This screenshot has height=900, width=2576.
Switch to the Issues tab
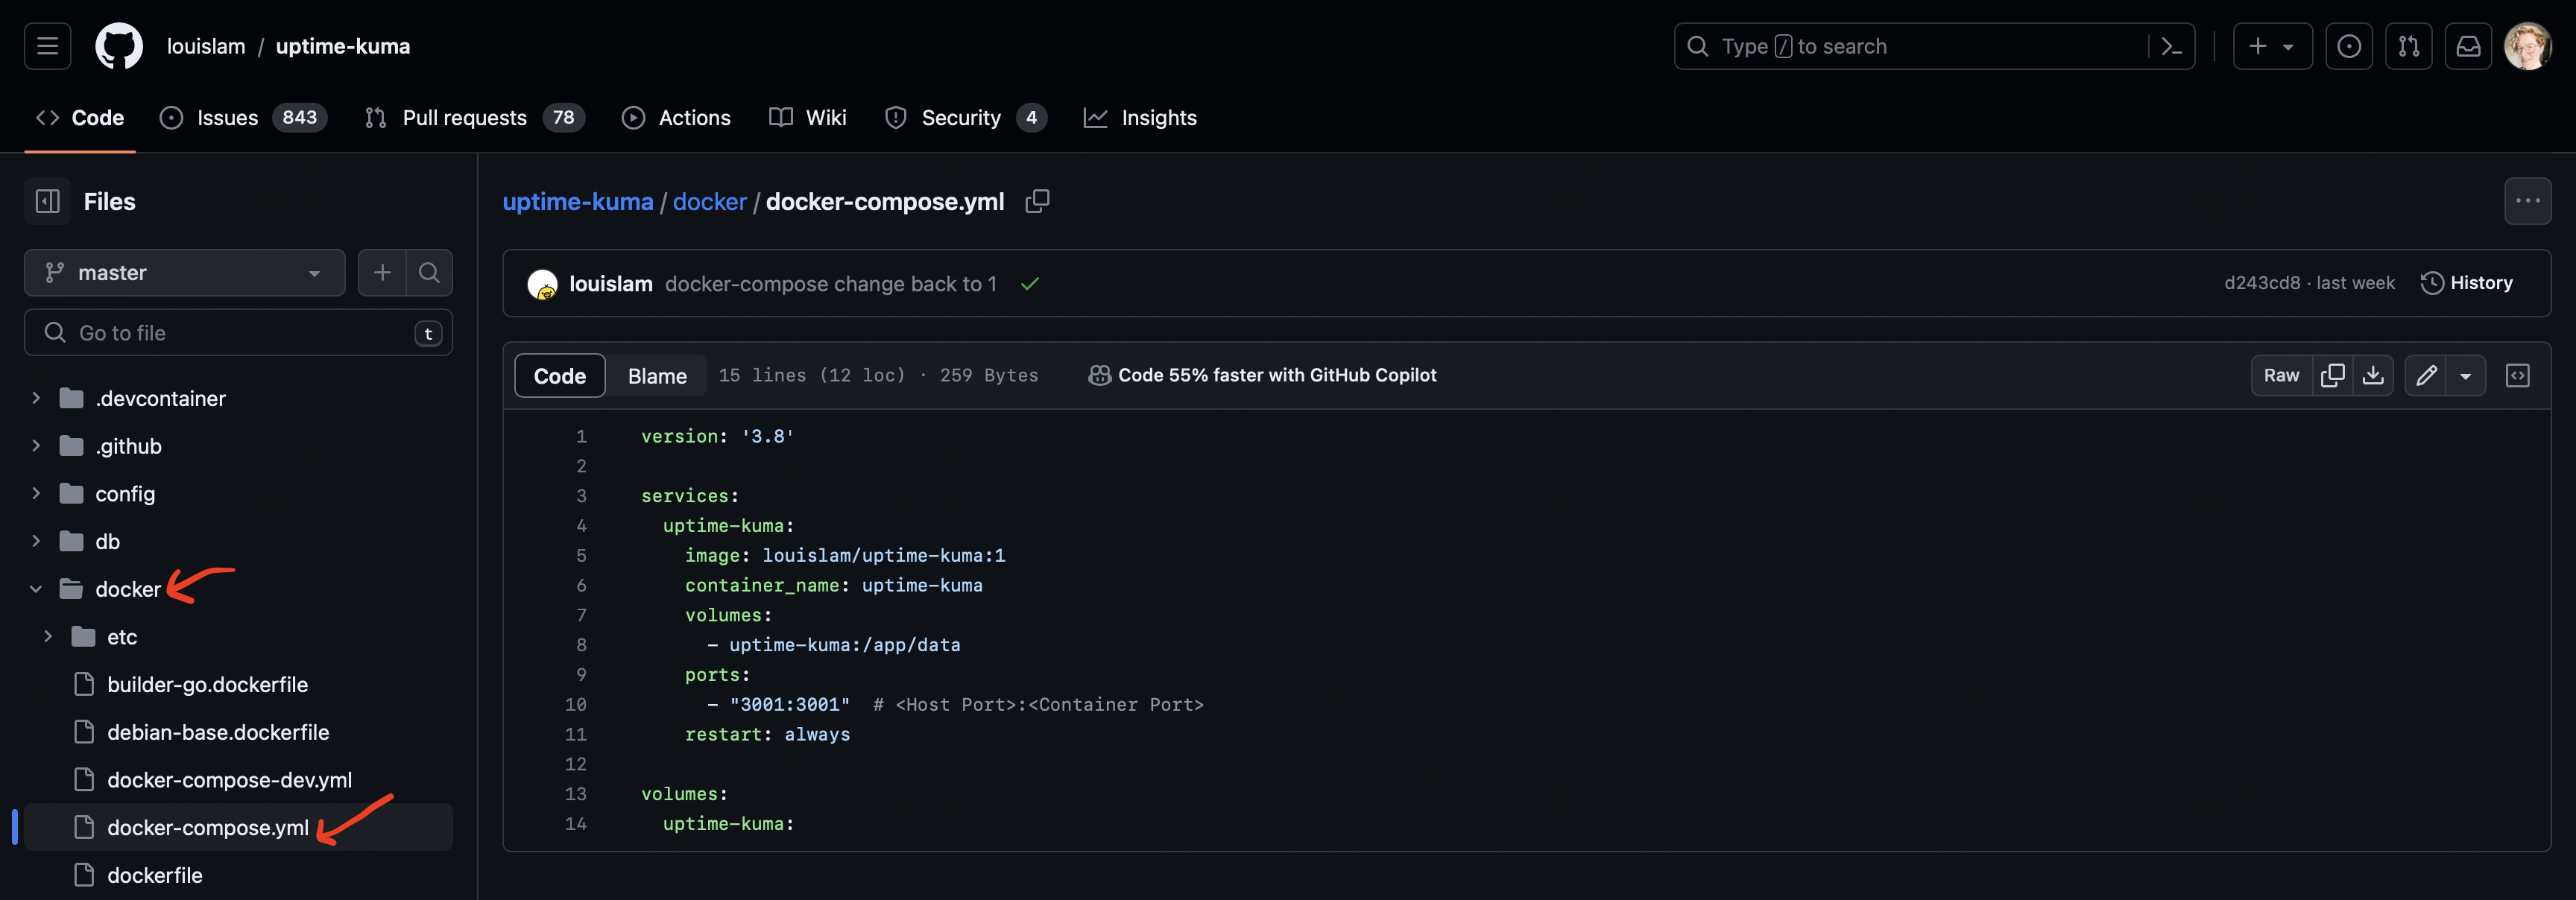click(x=243, y=117)
